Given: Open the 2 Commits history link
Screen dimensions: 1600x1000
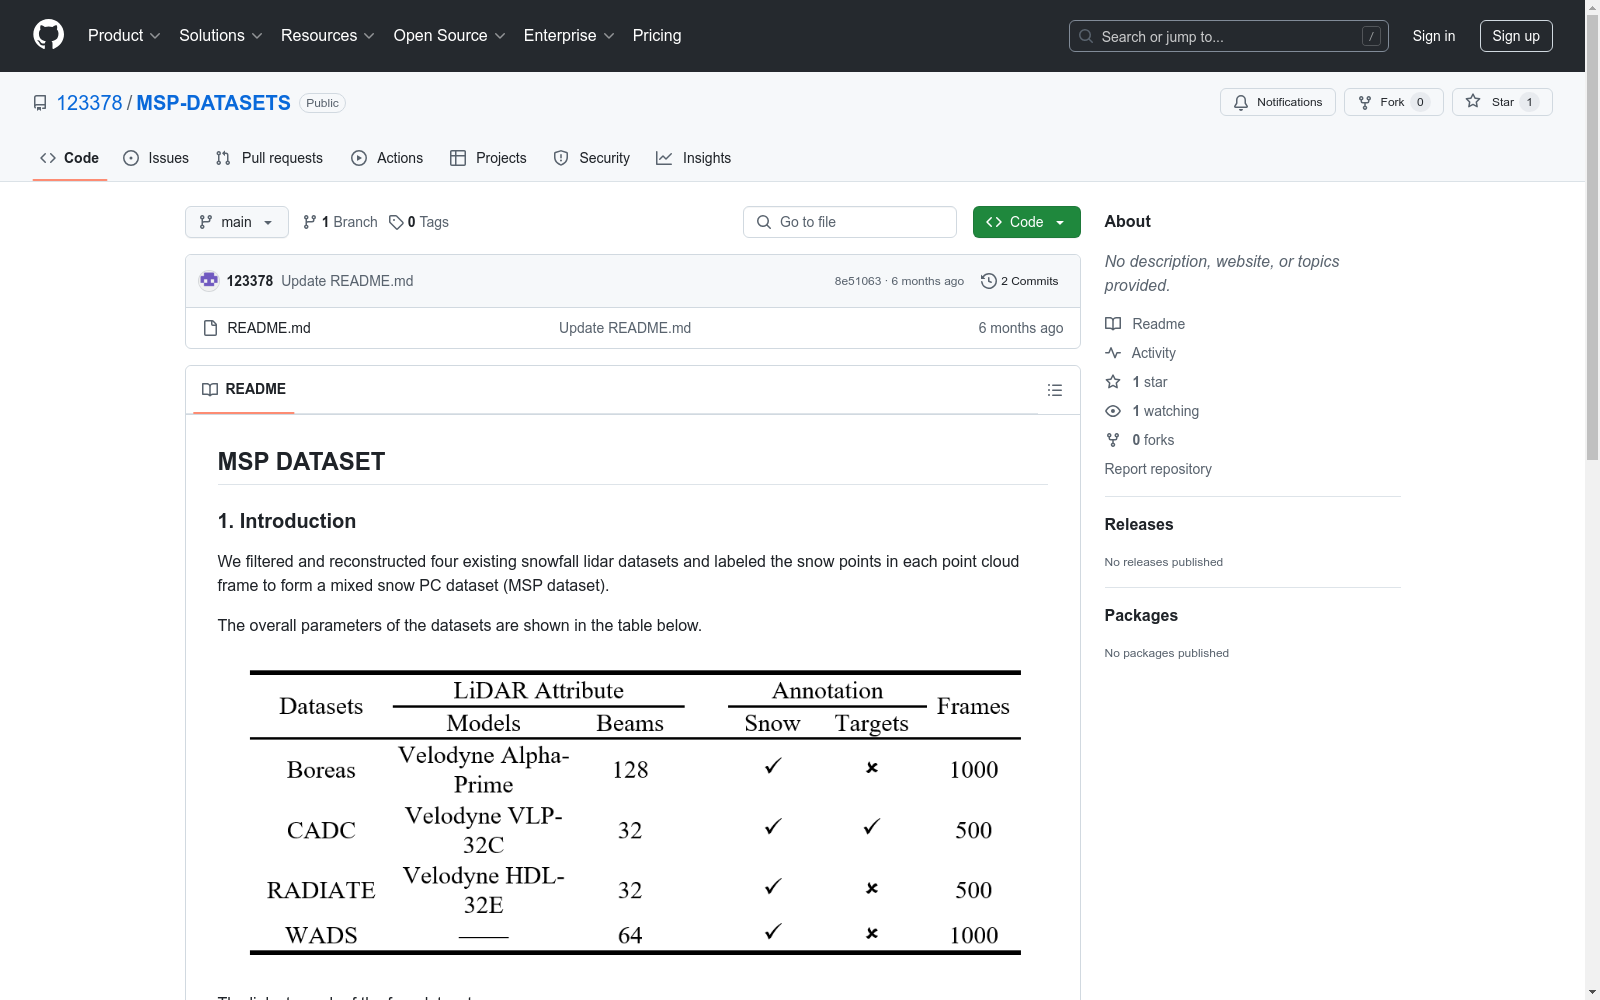Looking at the screenshot, I should coord(1020,281).
